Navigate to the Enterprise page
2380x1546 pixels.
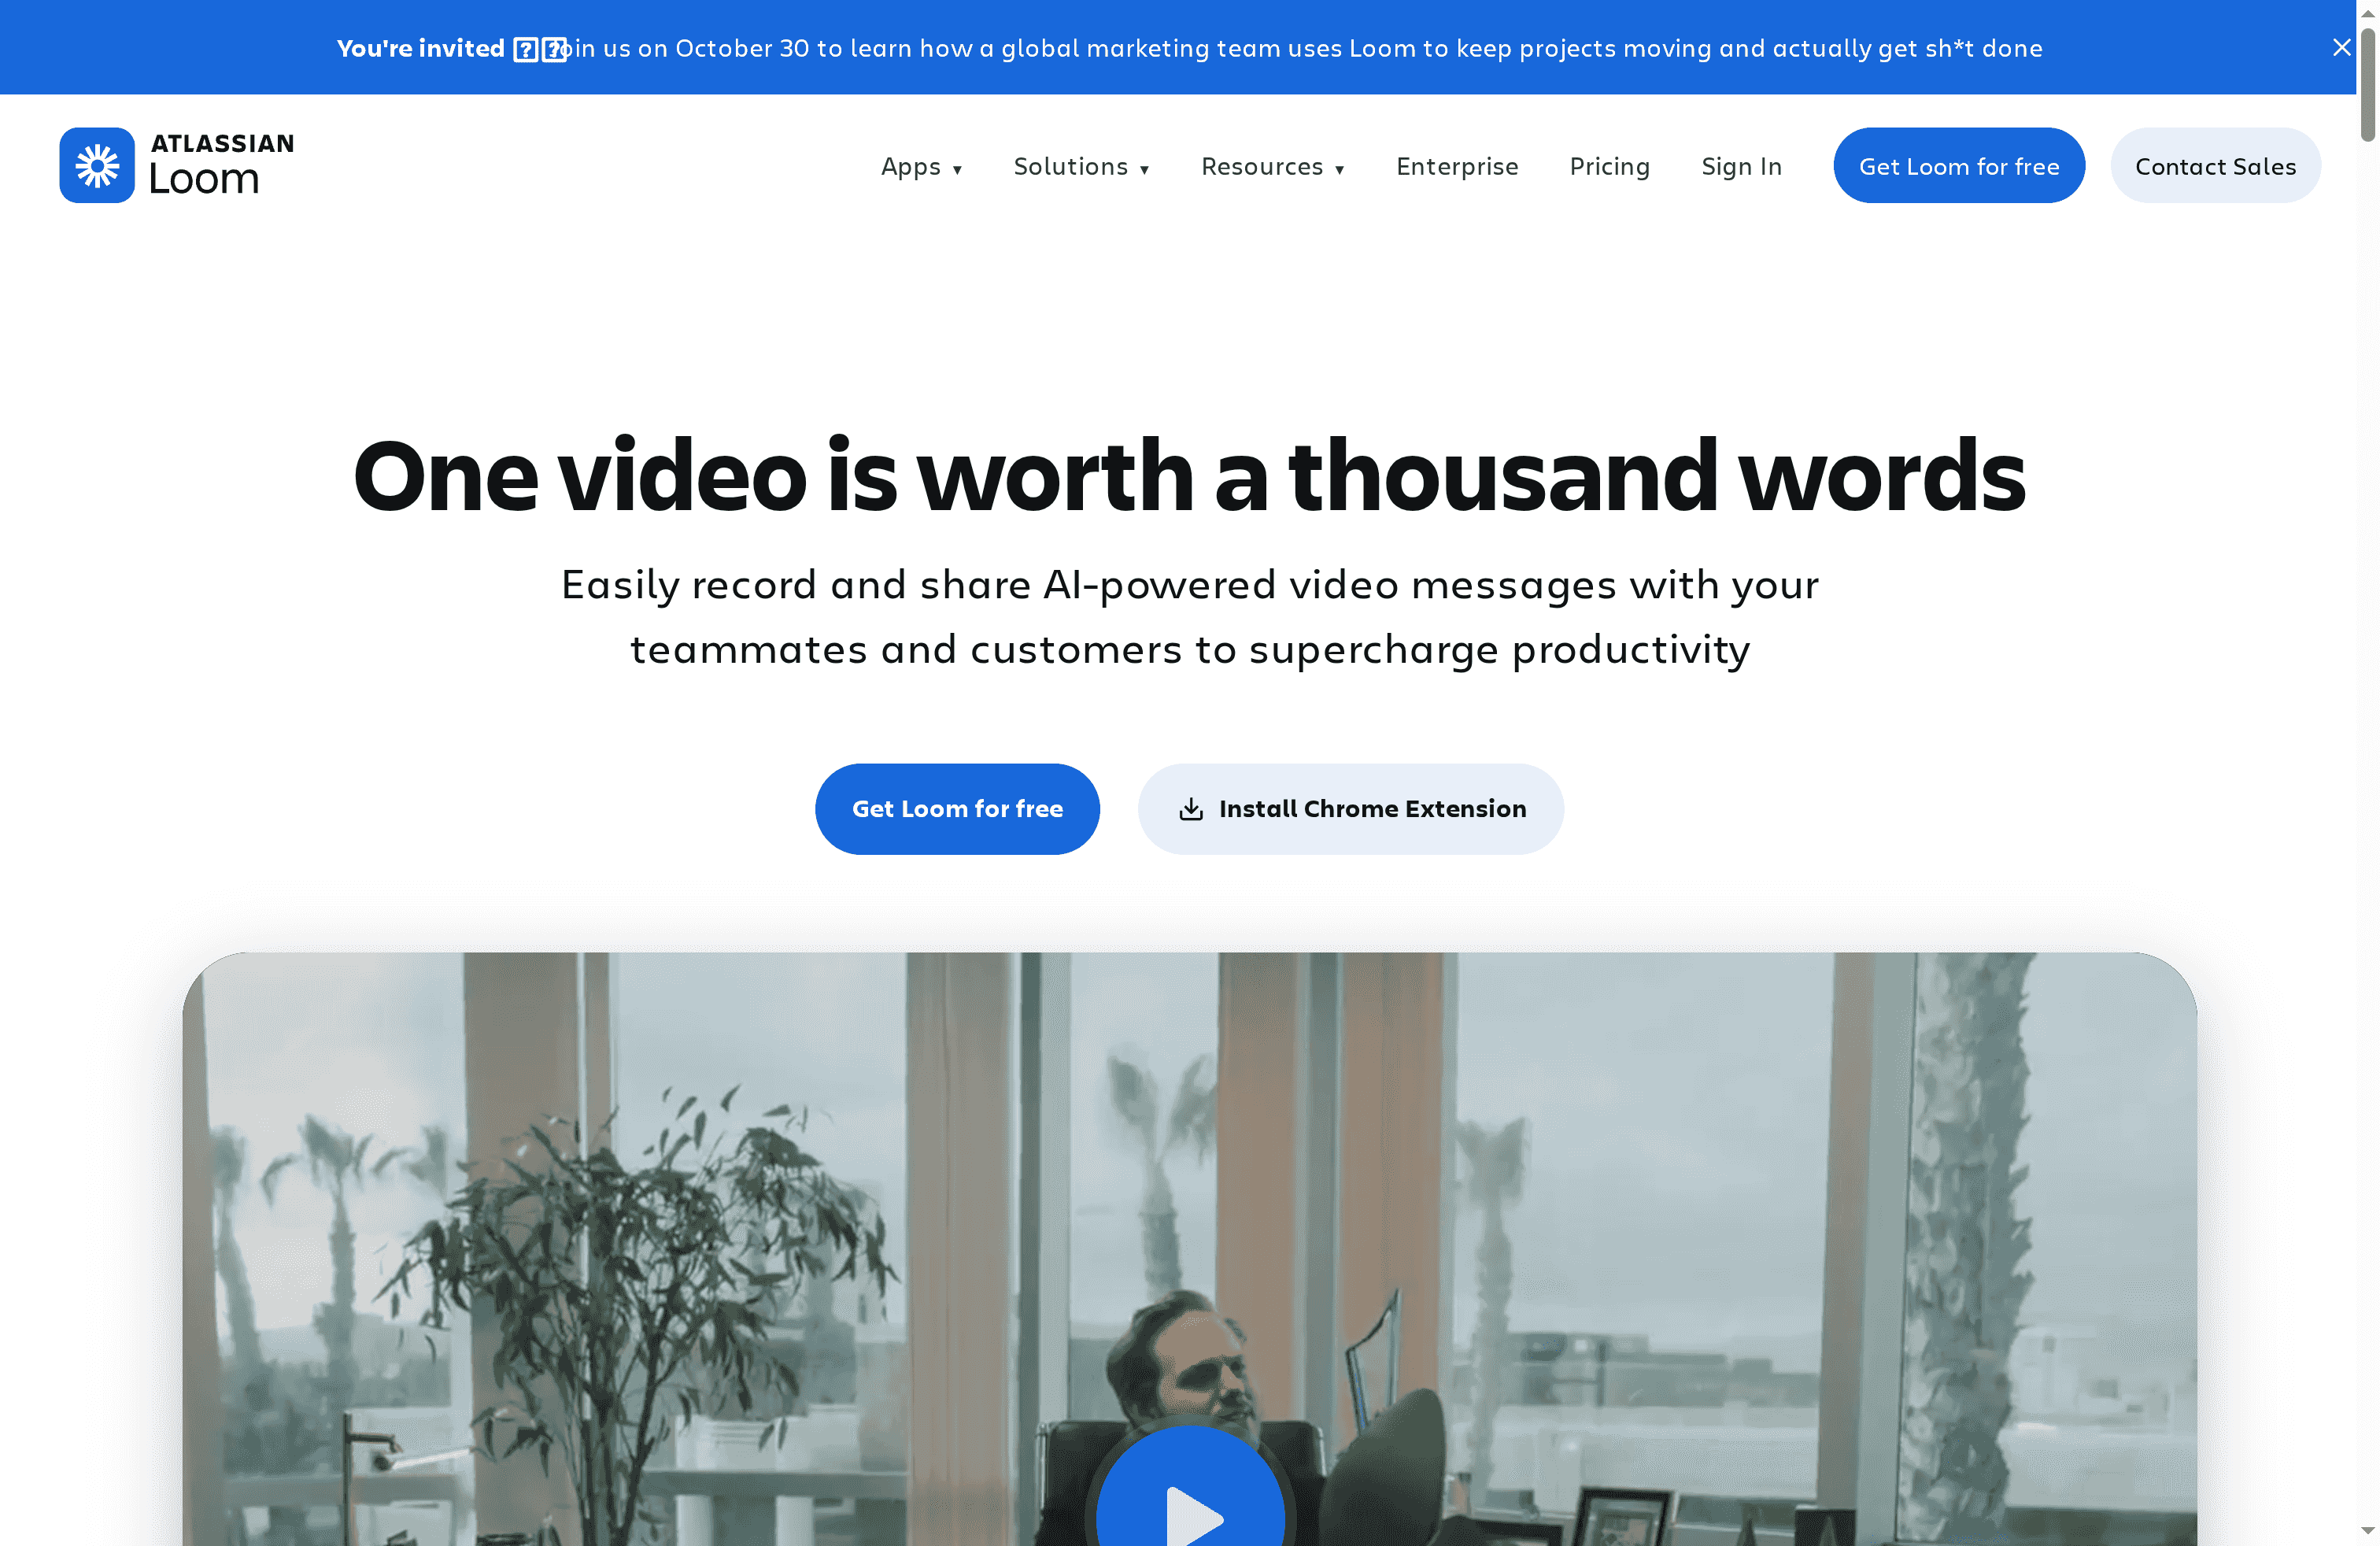[x=1456, y=166]
